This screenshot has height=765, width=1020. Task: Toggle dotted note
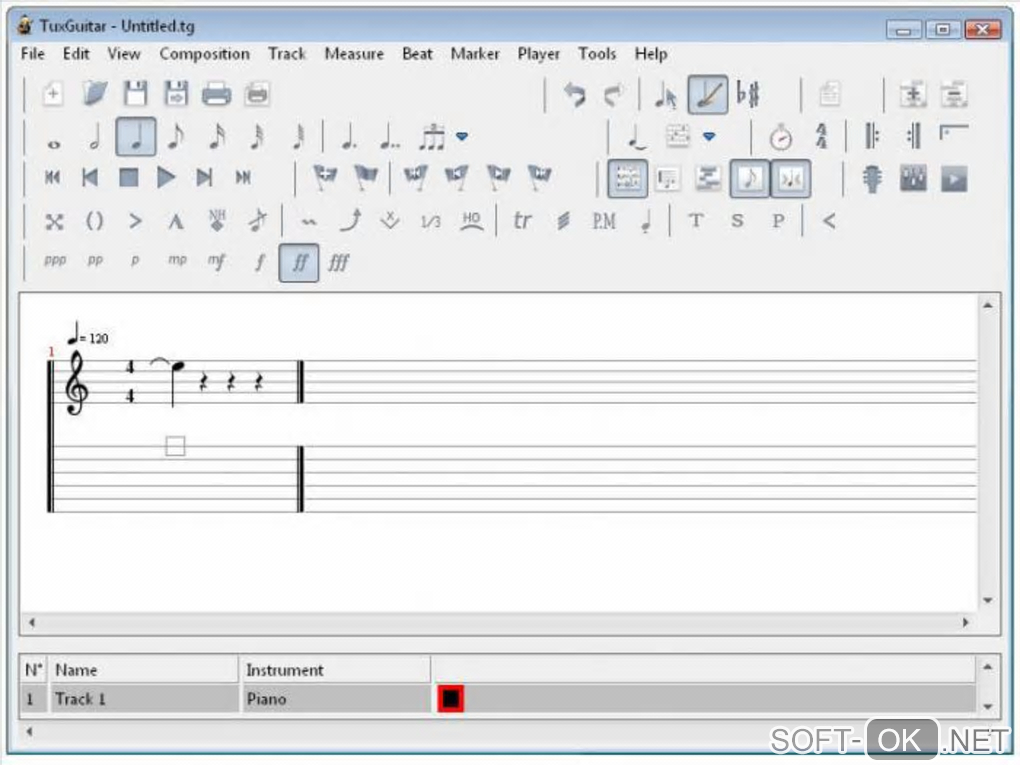tap(349, 137)
